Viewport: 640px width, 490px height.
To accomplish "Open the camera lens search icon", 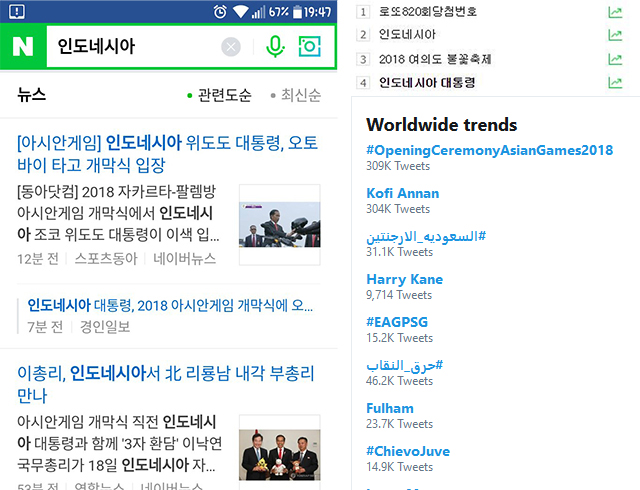I will 311,47.
